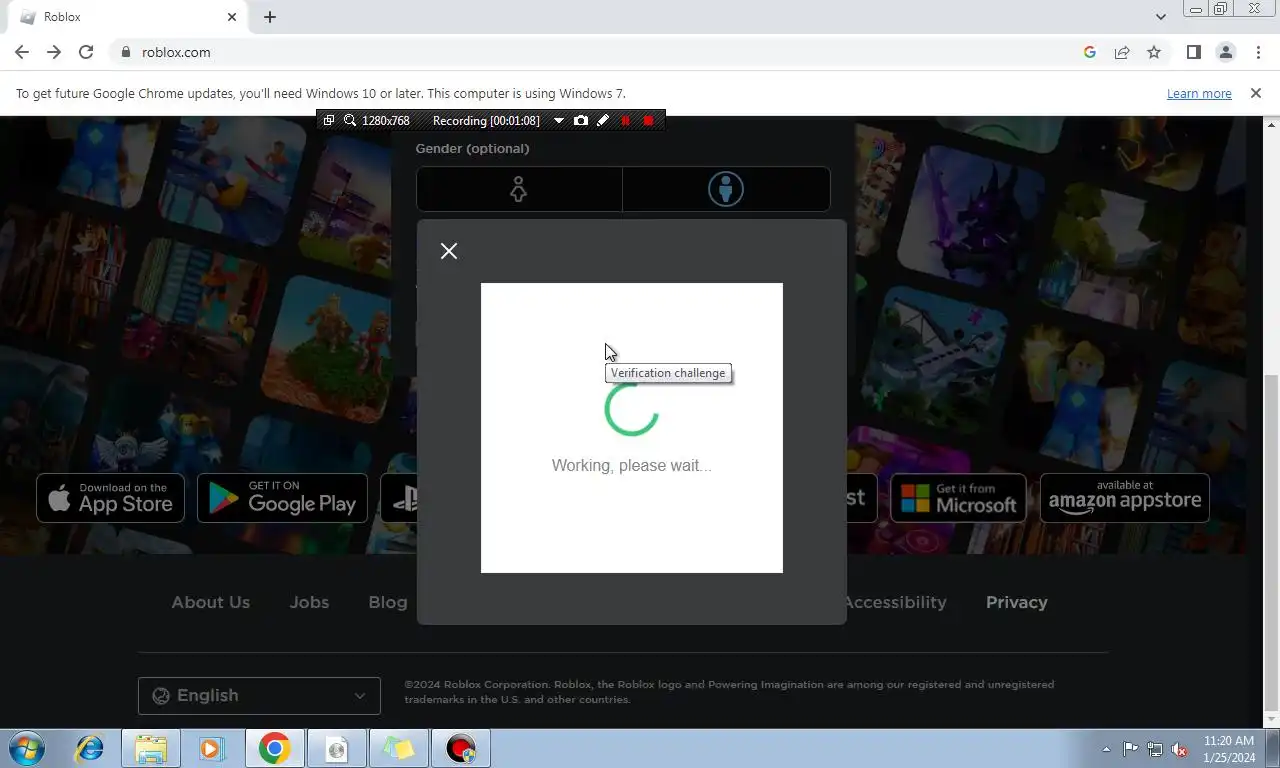Toggle Chrome side panel
Image resolution: width=1280 pixels, height=768 pixels.
[1193, 52]
